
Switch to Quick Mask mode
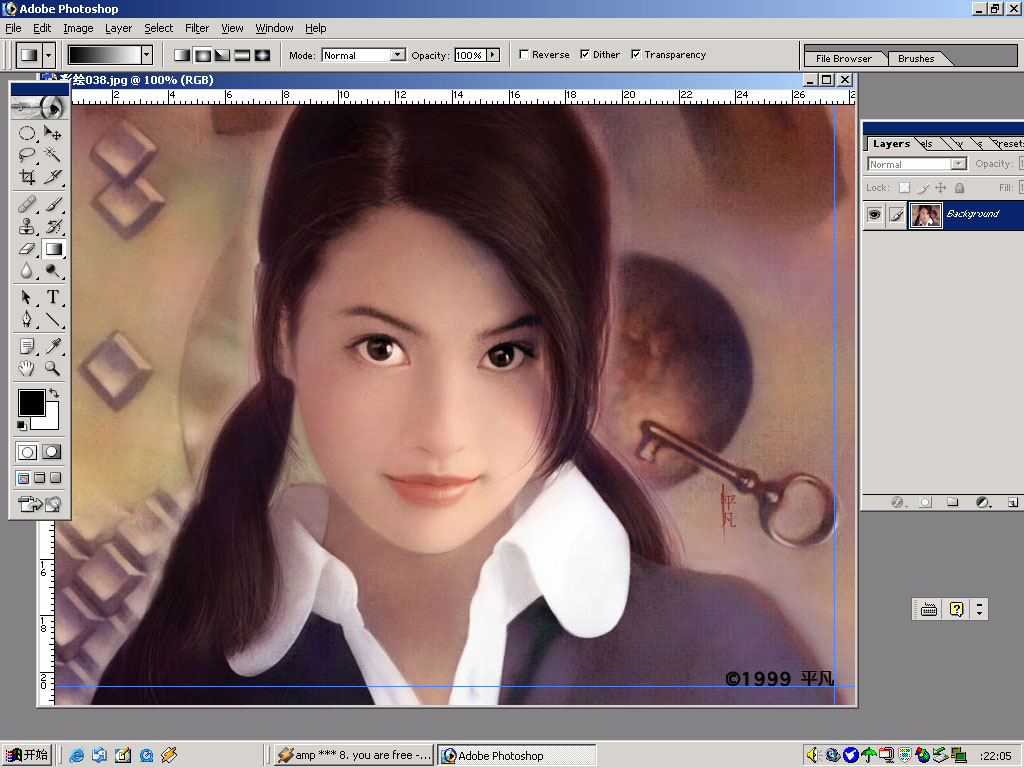(52, 451)
